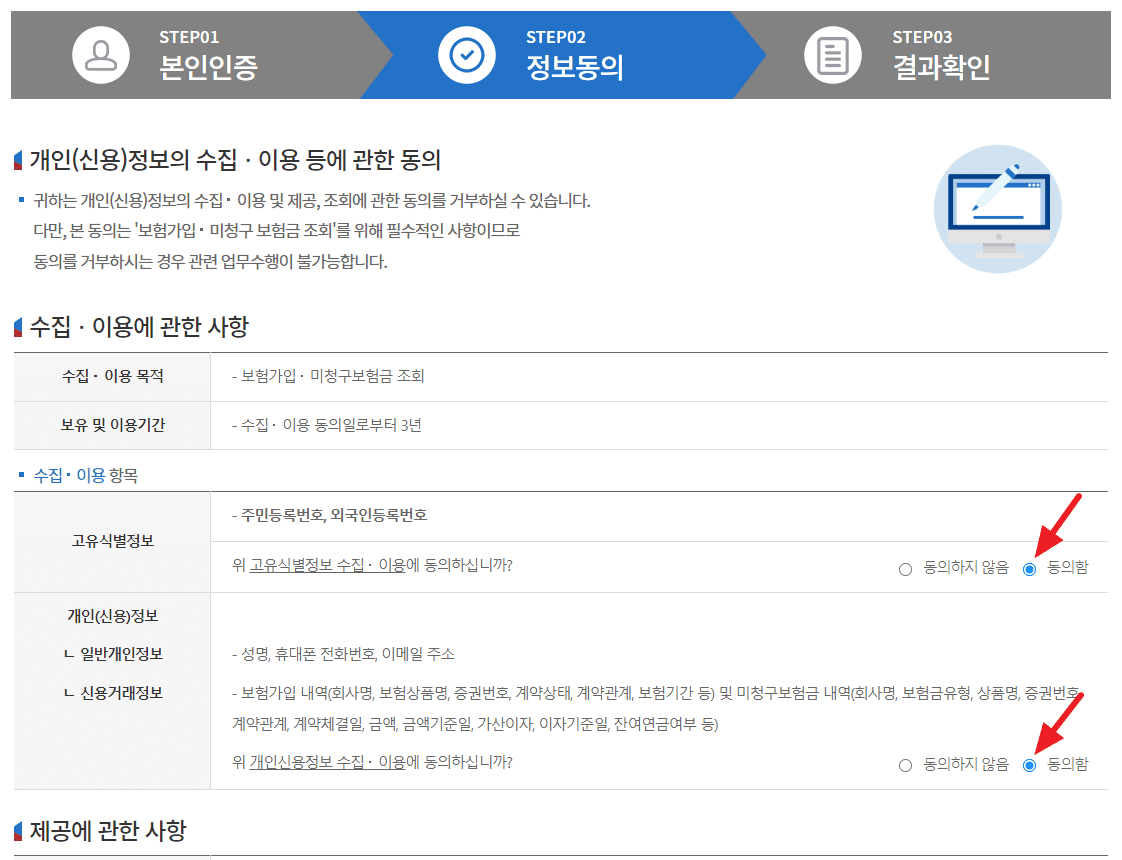The width and height of the screenshot is (1122, 860).
Task: Click the 성명, 휴대폰 전화번호, 이메일 주소 text
Action: 343,654
